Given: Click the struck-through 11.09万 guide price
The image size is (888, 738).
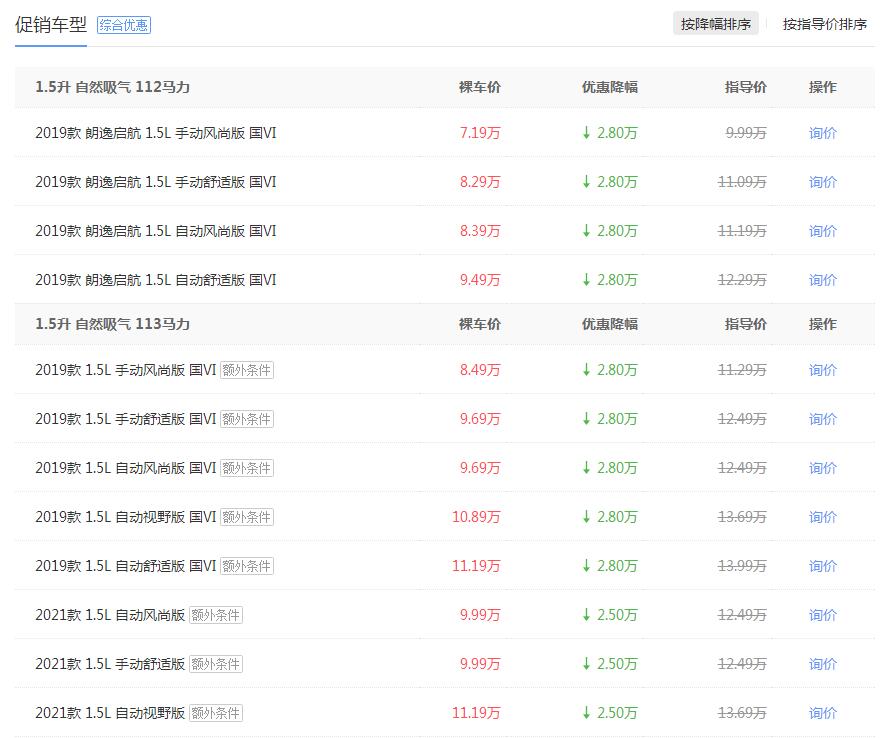Looking at the screenshot, I should tap(742, 182).
